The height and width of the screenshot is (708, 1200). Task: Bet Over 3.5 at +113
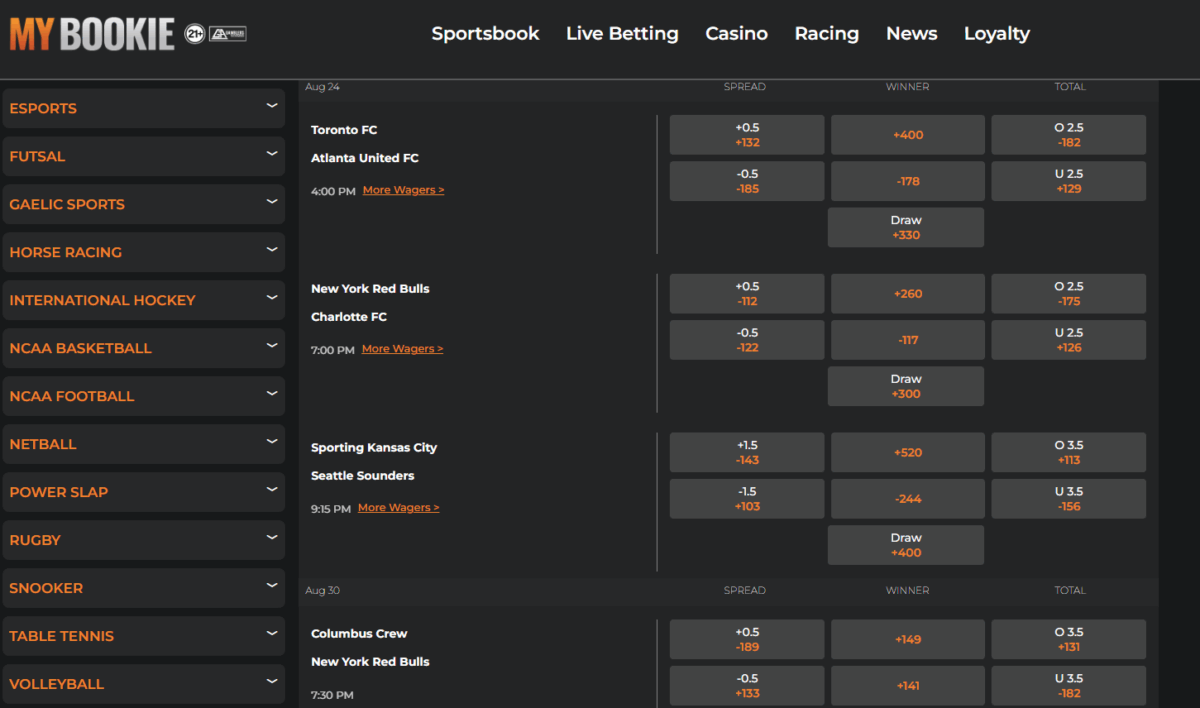pyautogui.click(x=1069, y=453)
